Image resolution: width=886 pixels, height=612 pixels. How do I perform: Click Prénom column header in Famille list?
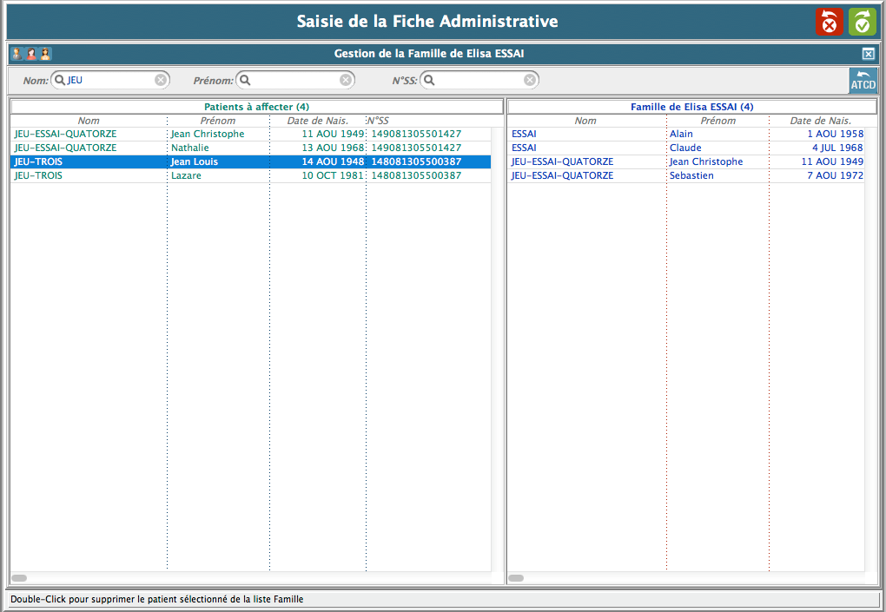pyautogui.click(x=717, y=121)
